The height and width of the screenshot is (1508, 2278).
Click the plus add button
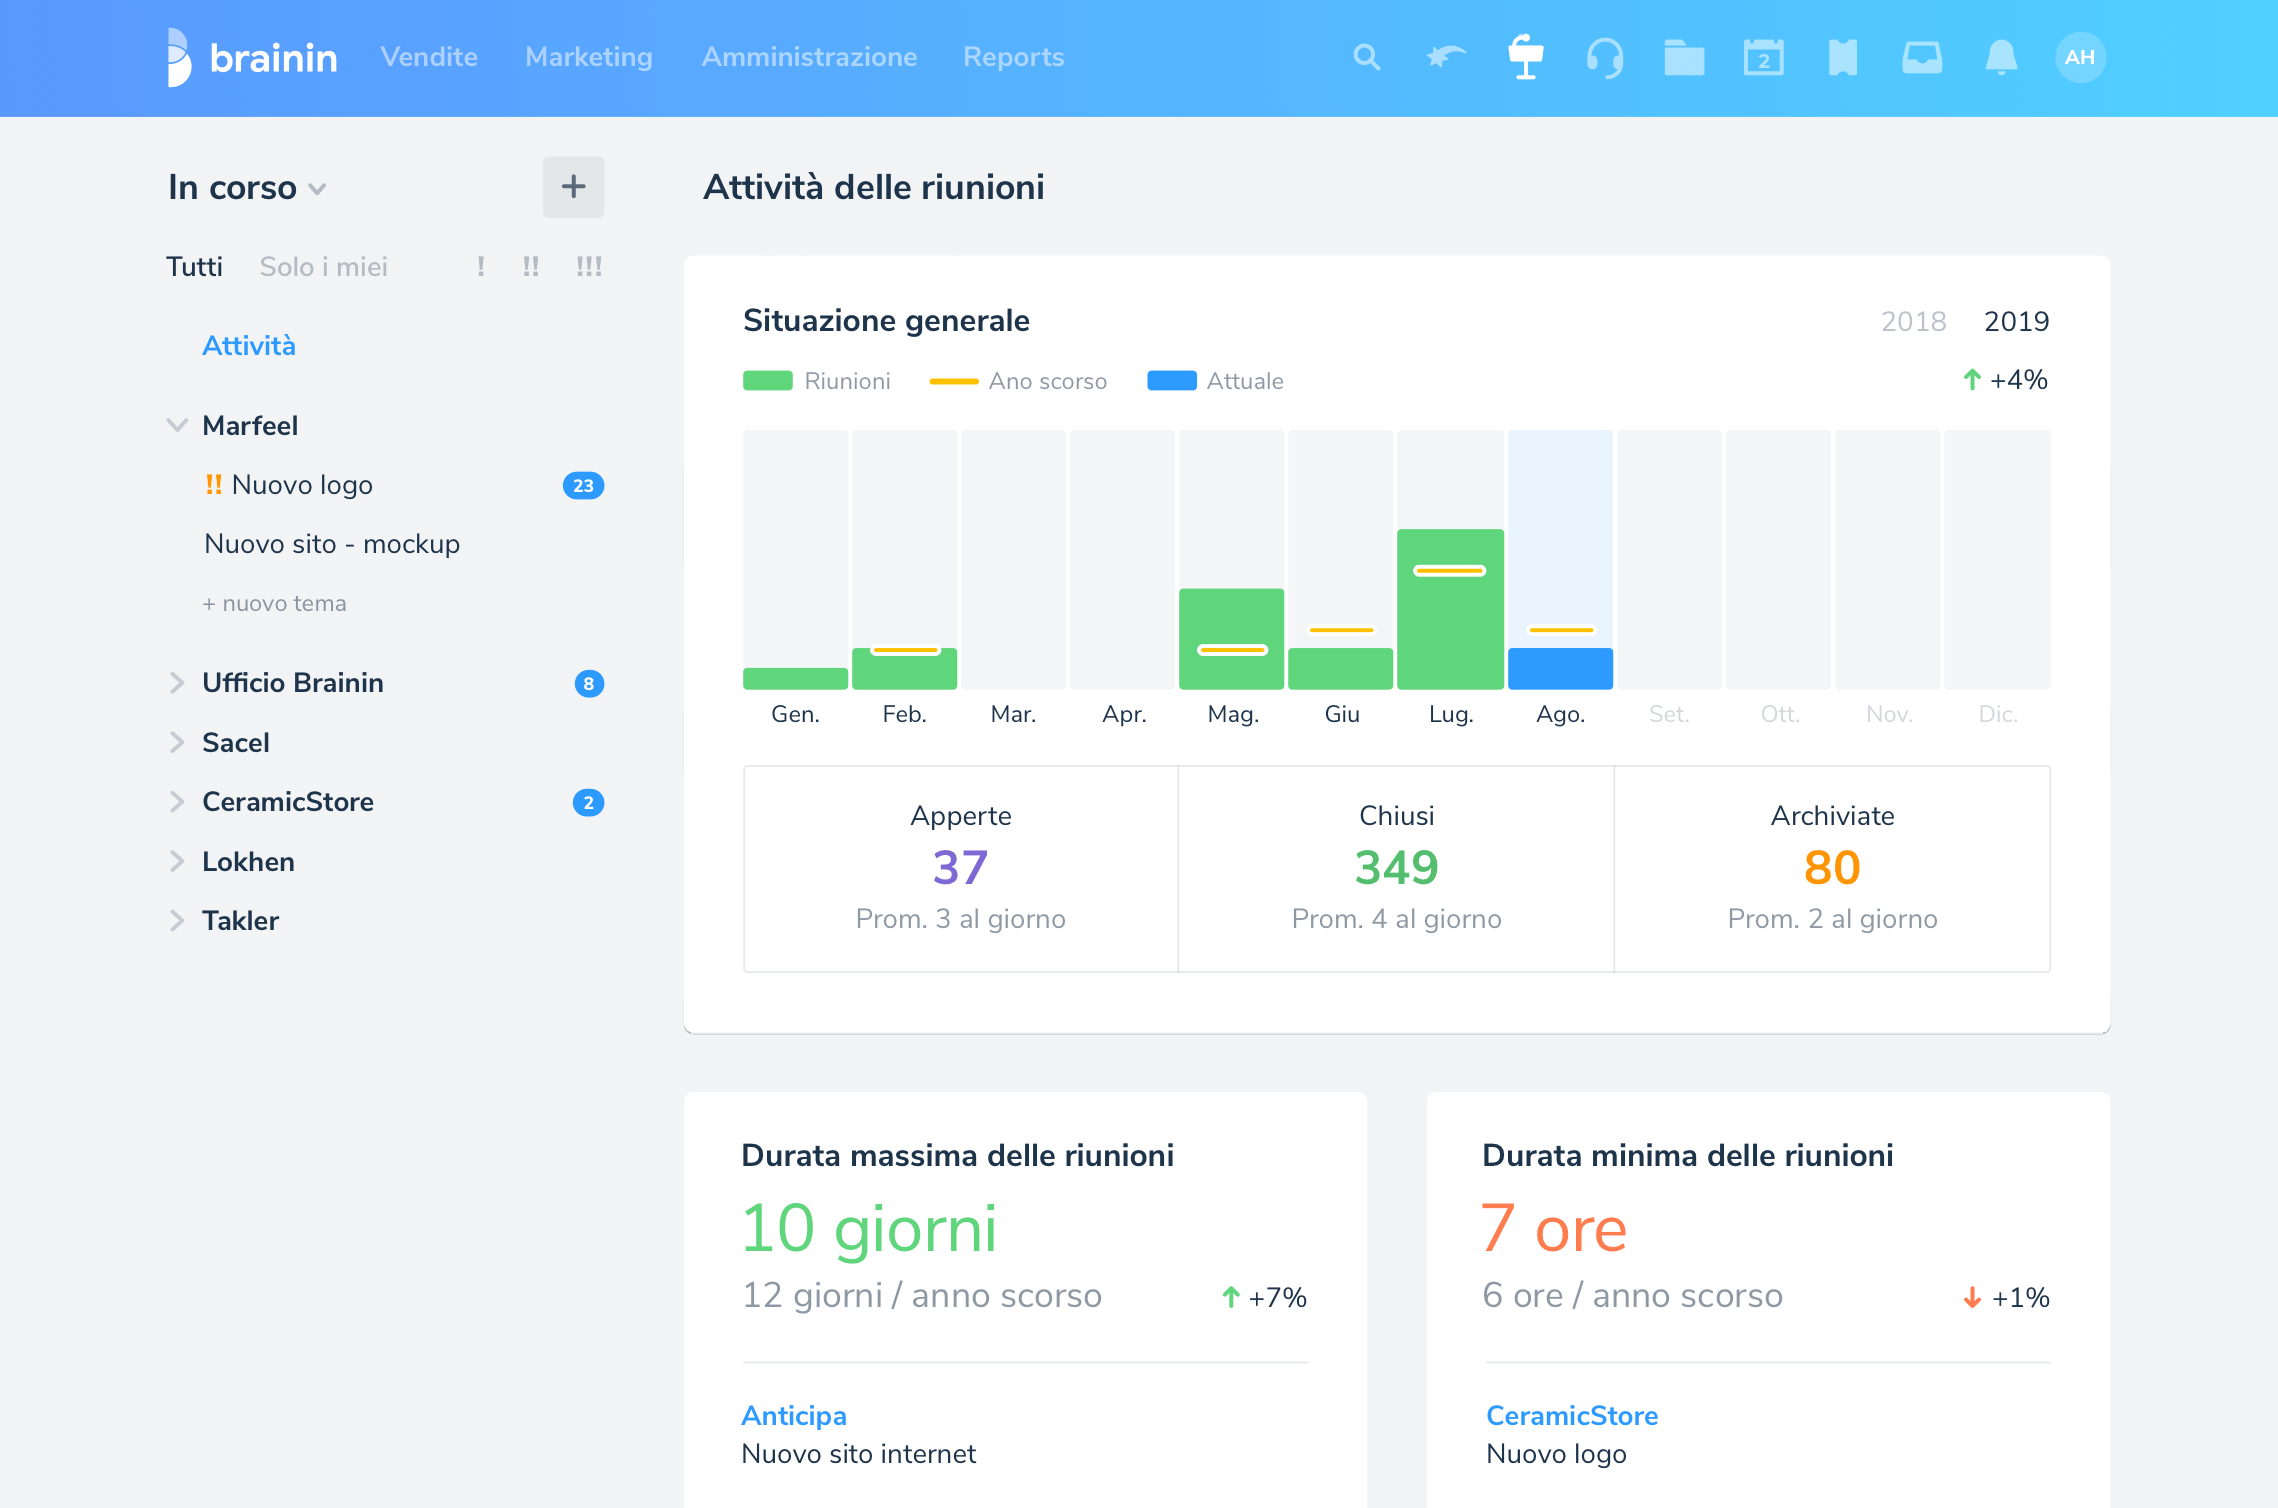(x=573, y=187)
